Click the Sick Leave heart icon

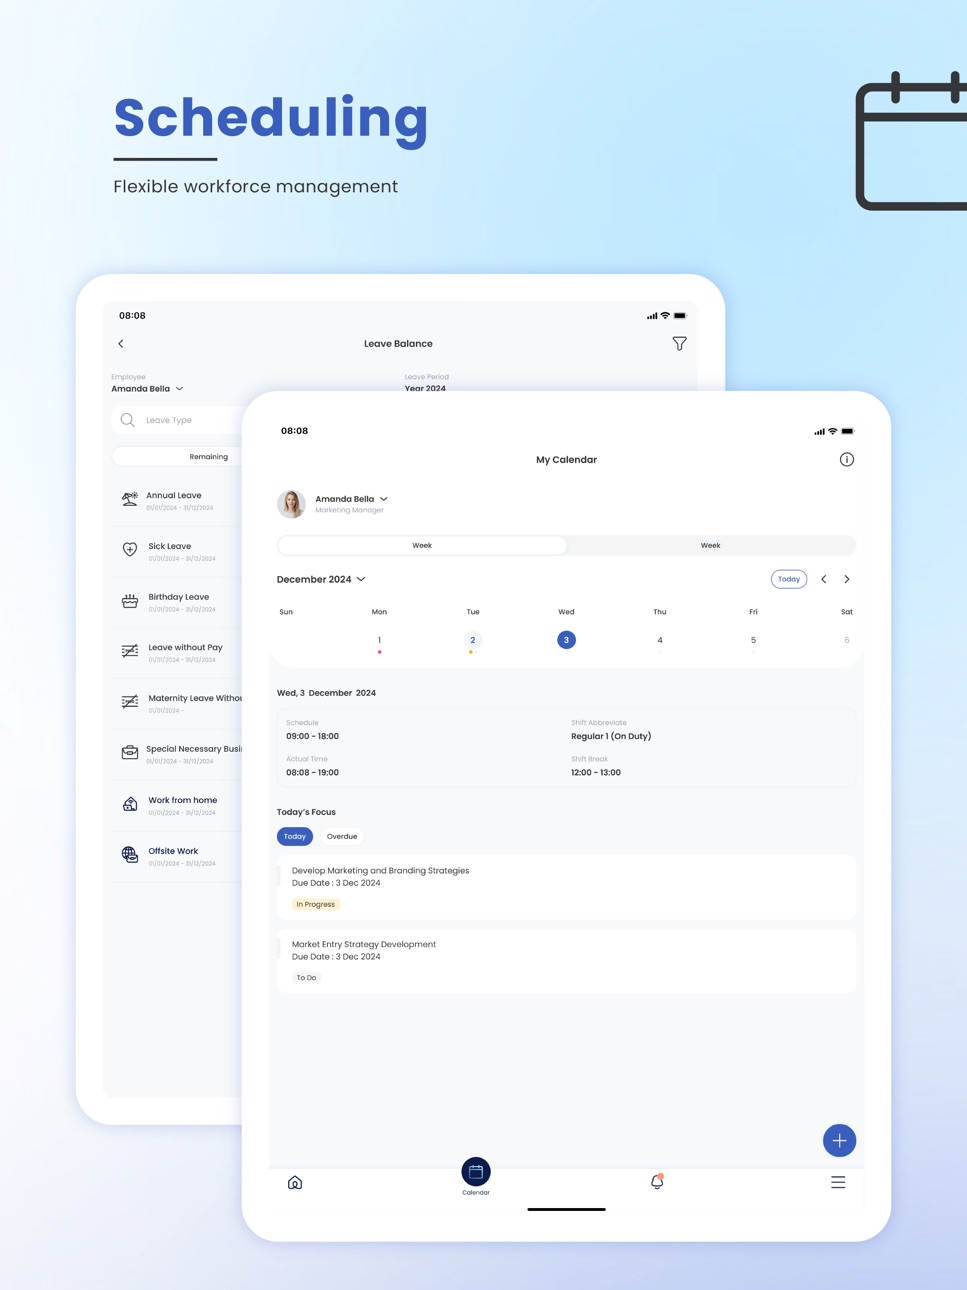(x=130, y=549)
